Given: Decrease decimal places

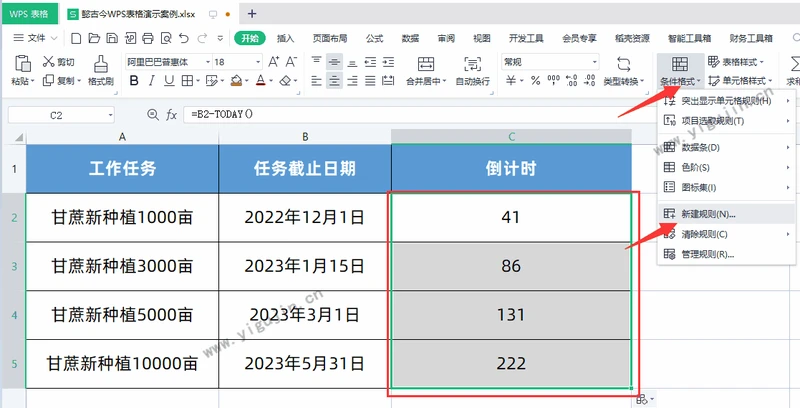Looking at the screenshot, I should [590, 81].
